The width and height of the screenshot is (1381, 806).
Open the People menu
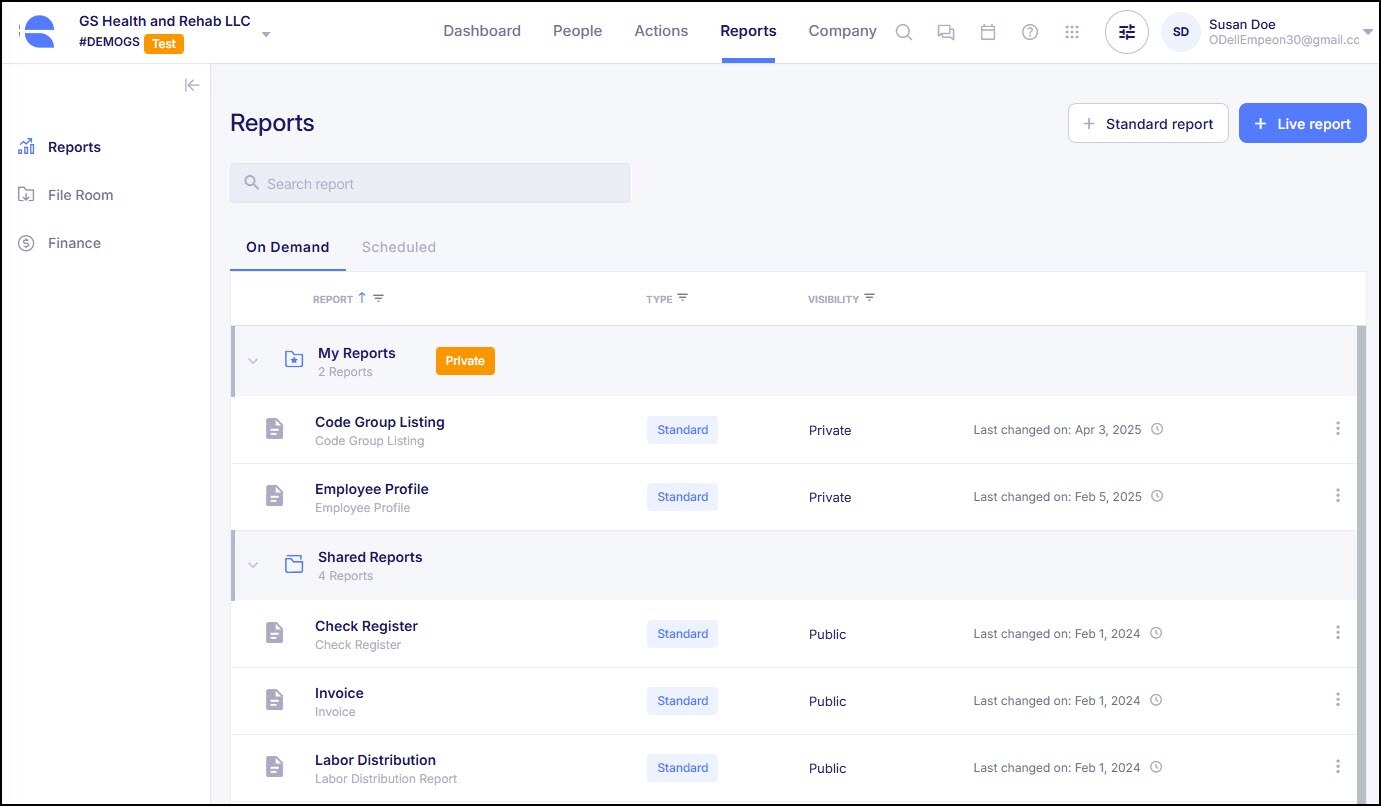point(577,31)
